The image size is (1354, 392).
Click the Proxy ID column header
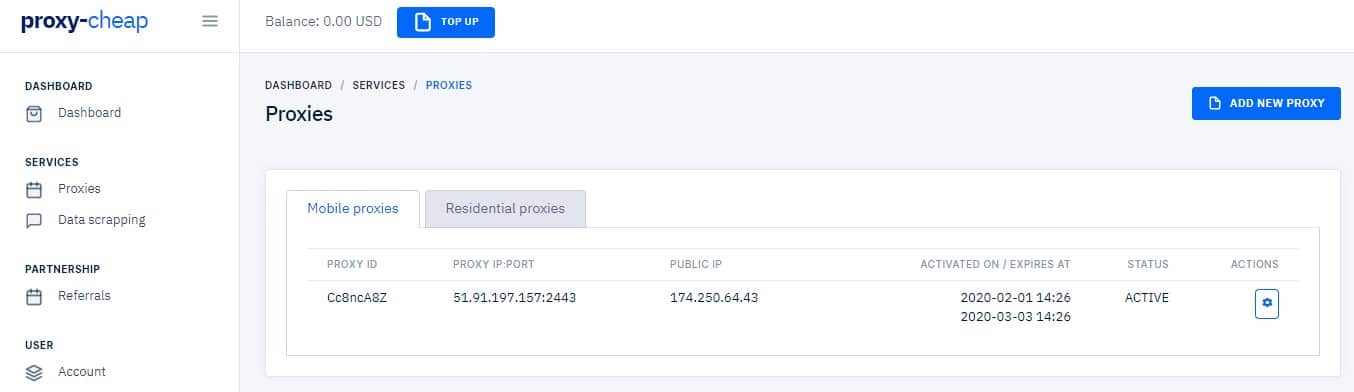point(352,265)
